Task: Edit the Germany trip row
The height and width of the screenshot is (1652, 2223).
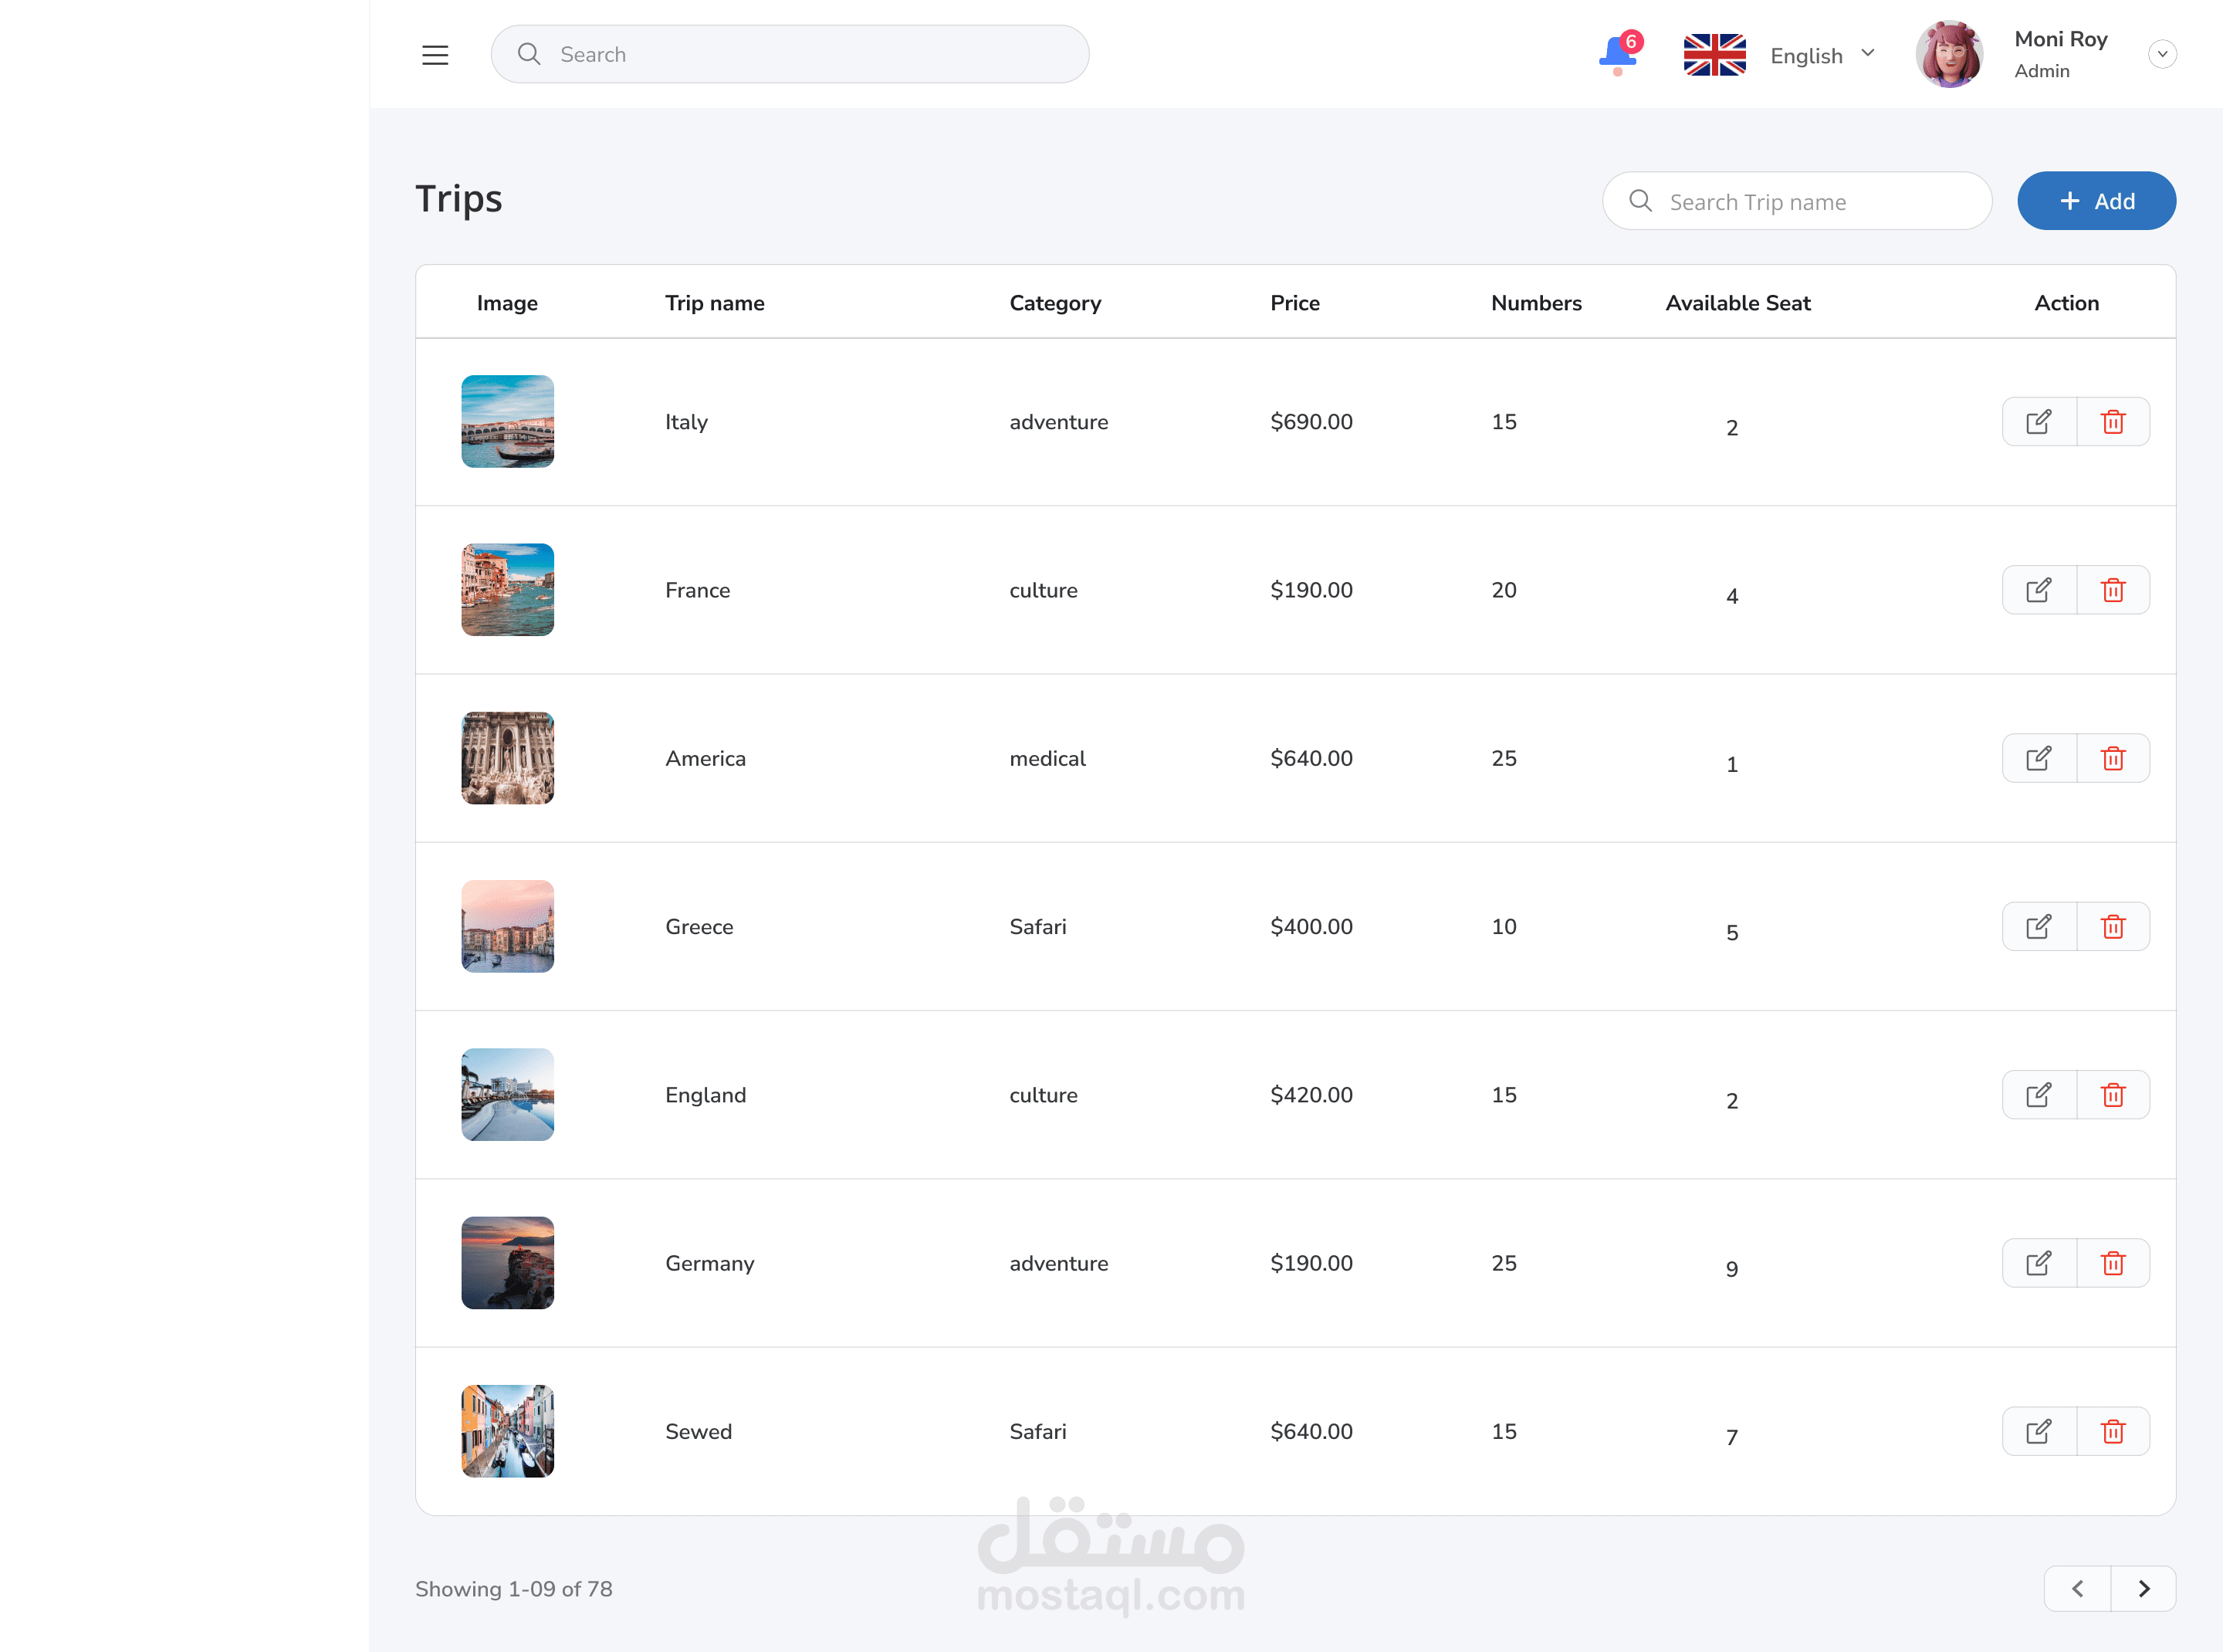Action: pos(2039,1263)
